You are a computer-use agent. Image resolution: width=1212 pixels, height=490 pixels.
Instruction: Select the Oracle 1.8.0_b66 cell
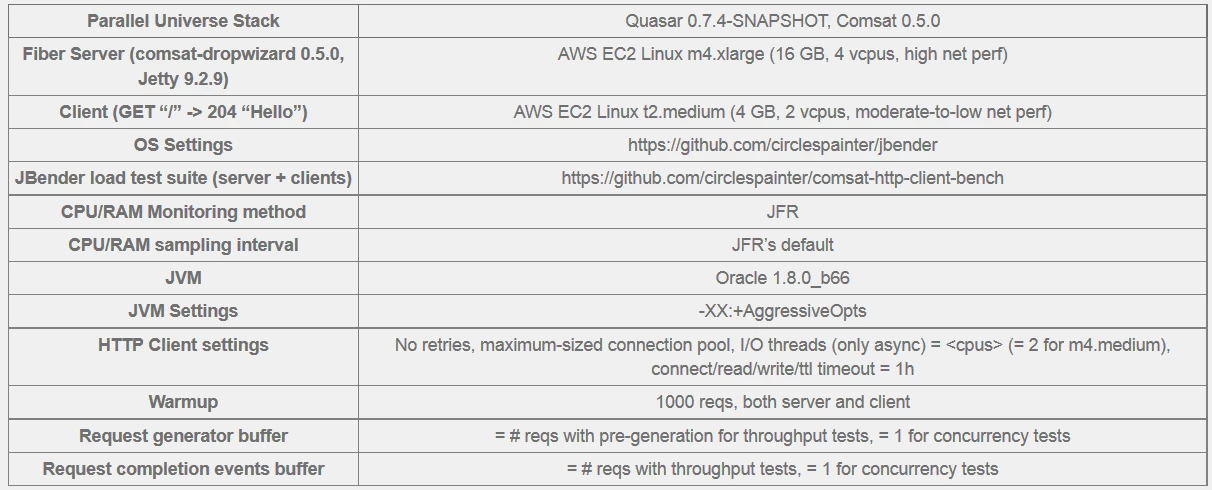click(x=782, y=278)
